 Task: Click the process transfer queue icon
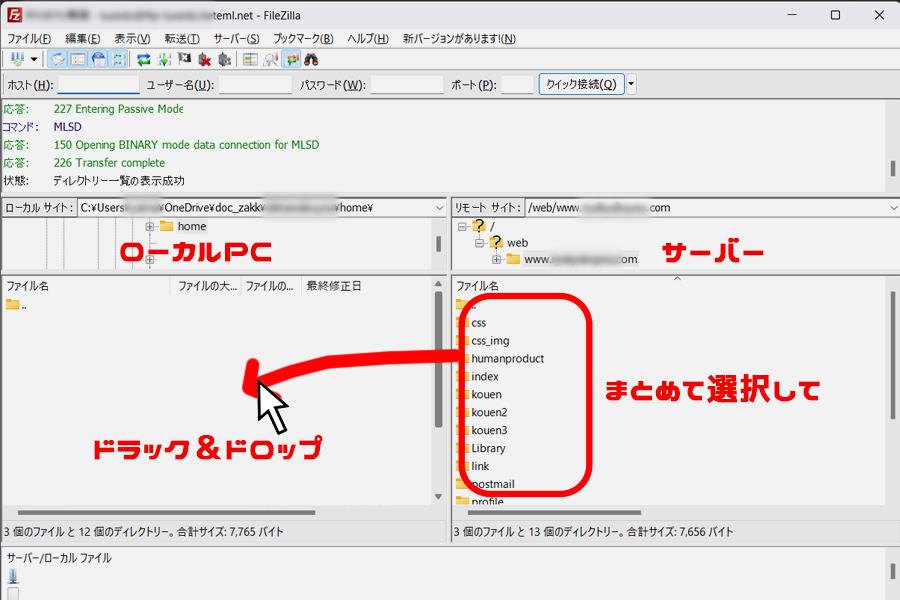pos(163,58)
